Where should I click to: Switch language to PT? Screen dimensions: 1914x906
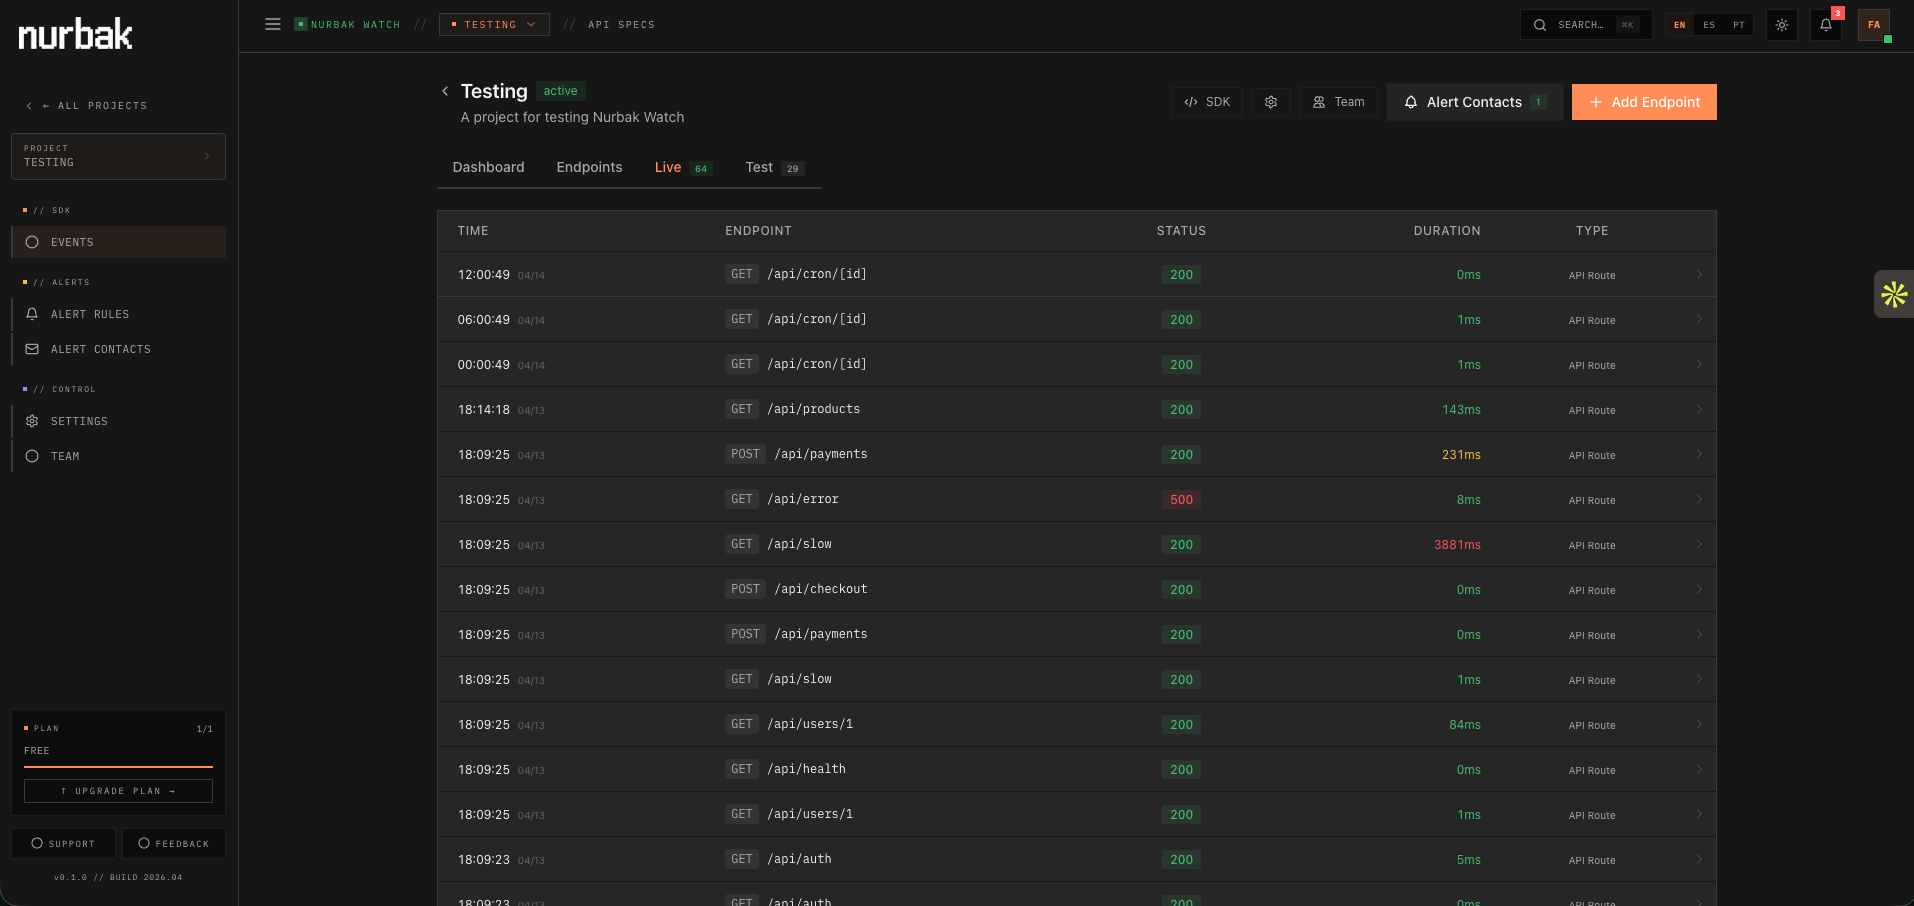coord(1739,25)
